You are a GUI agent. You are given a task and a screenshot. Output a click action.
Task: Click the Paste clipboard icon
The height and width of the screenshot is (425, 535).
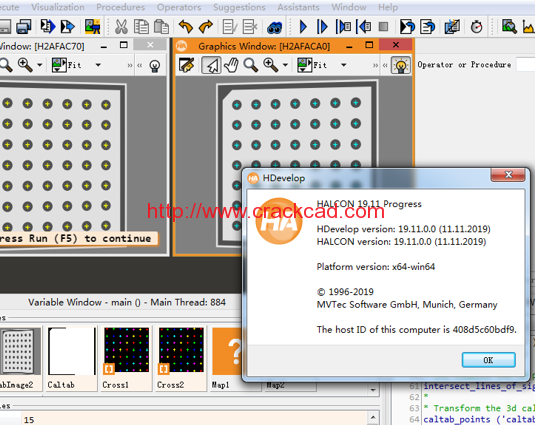point(161,27)
